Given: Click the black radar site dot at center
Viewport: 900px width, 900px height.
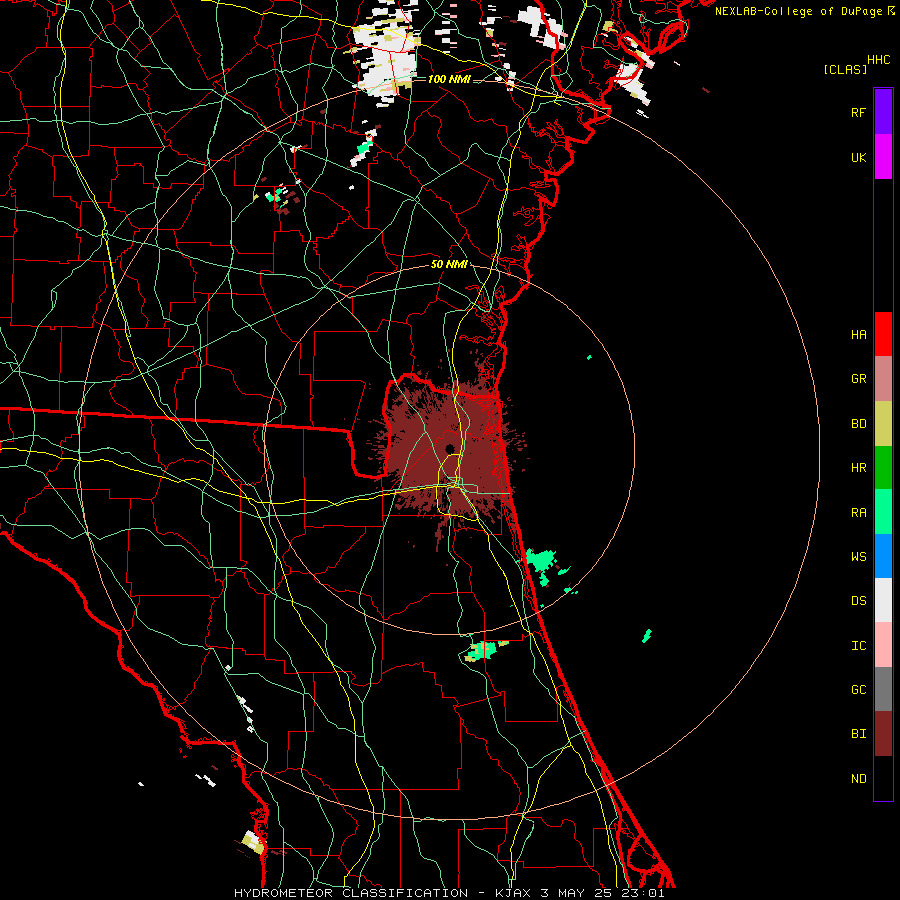Looking at the screenshot, I should point(450,449).
